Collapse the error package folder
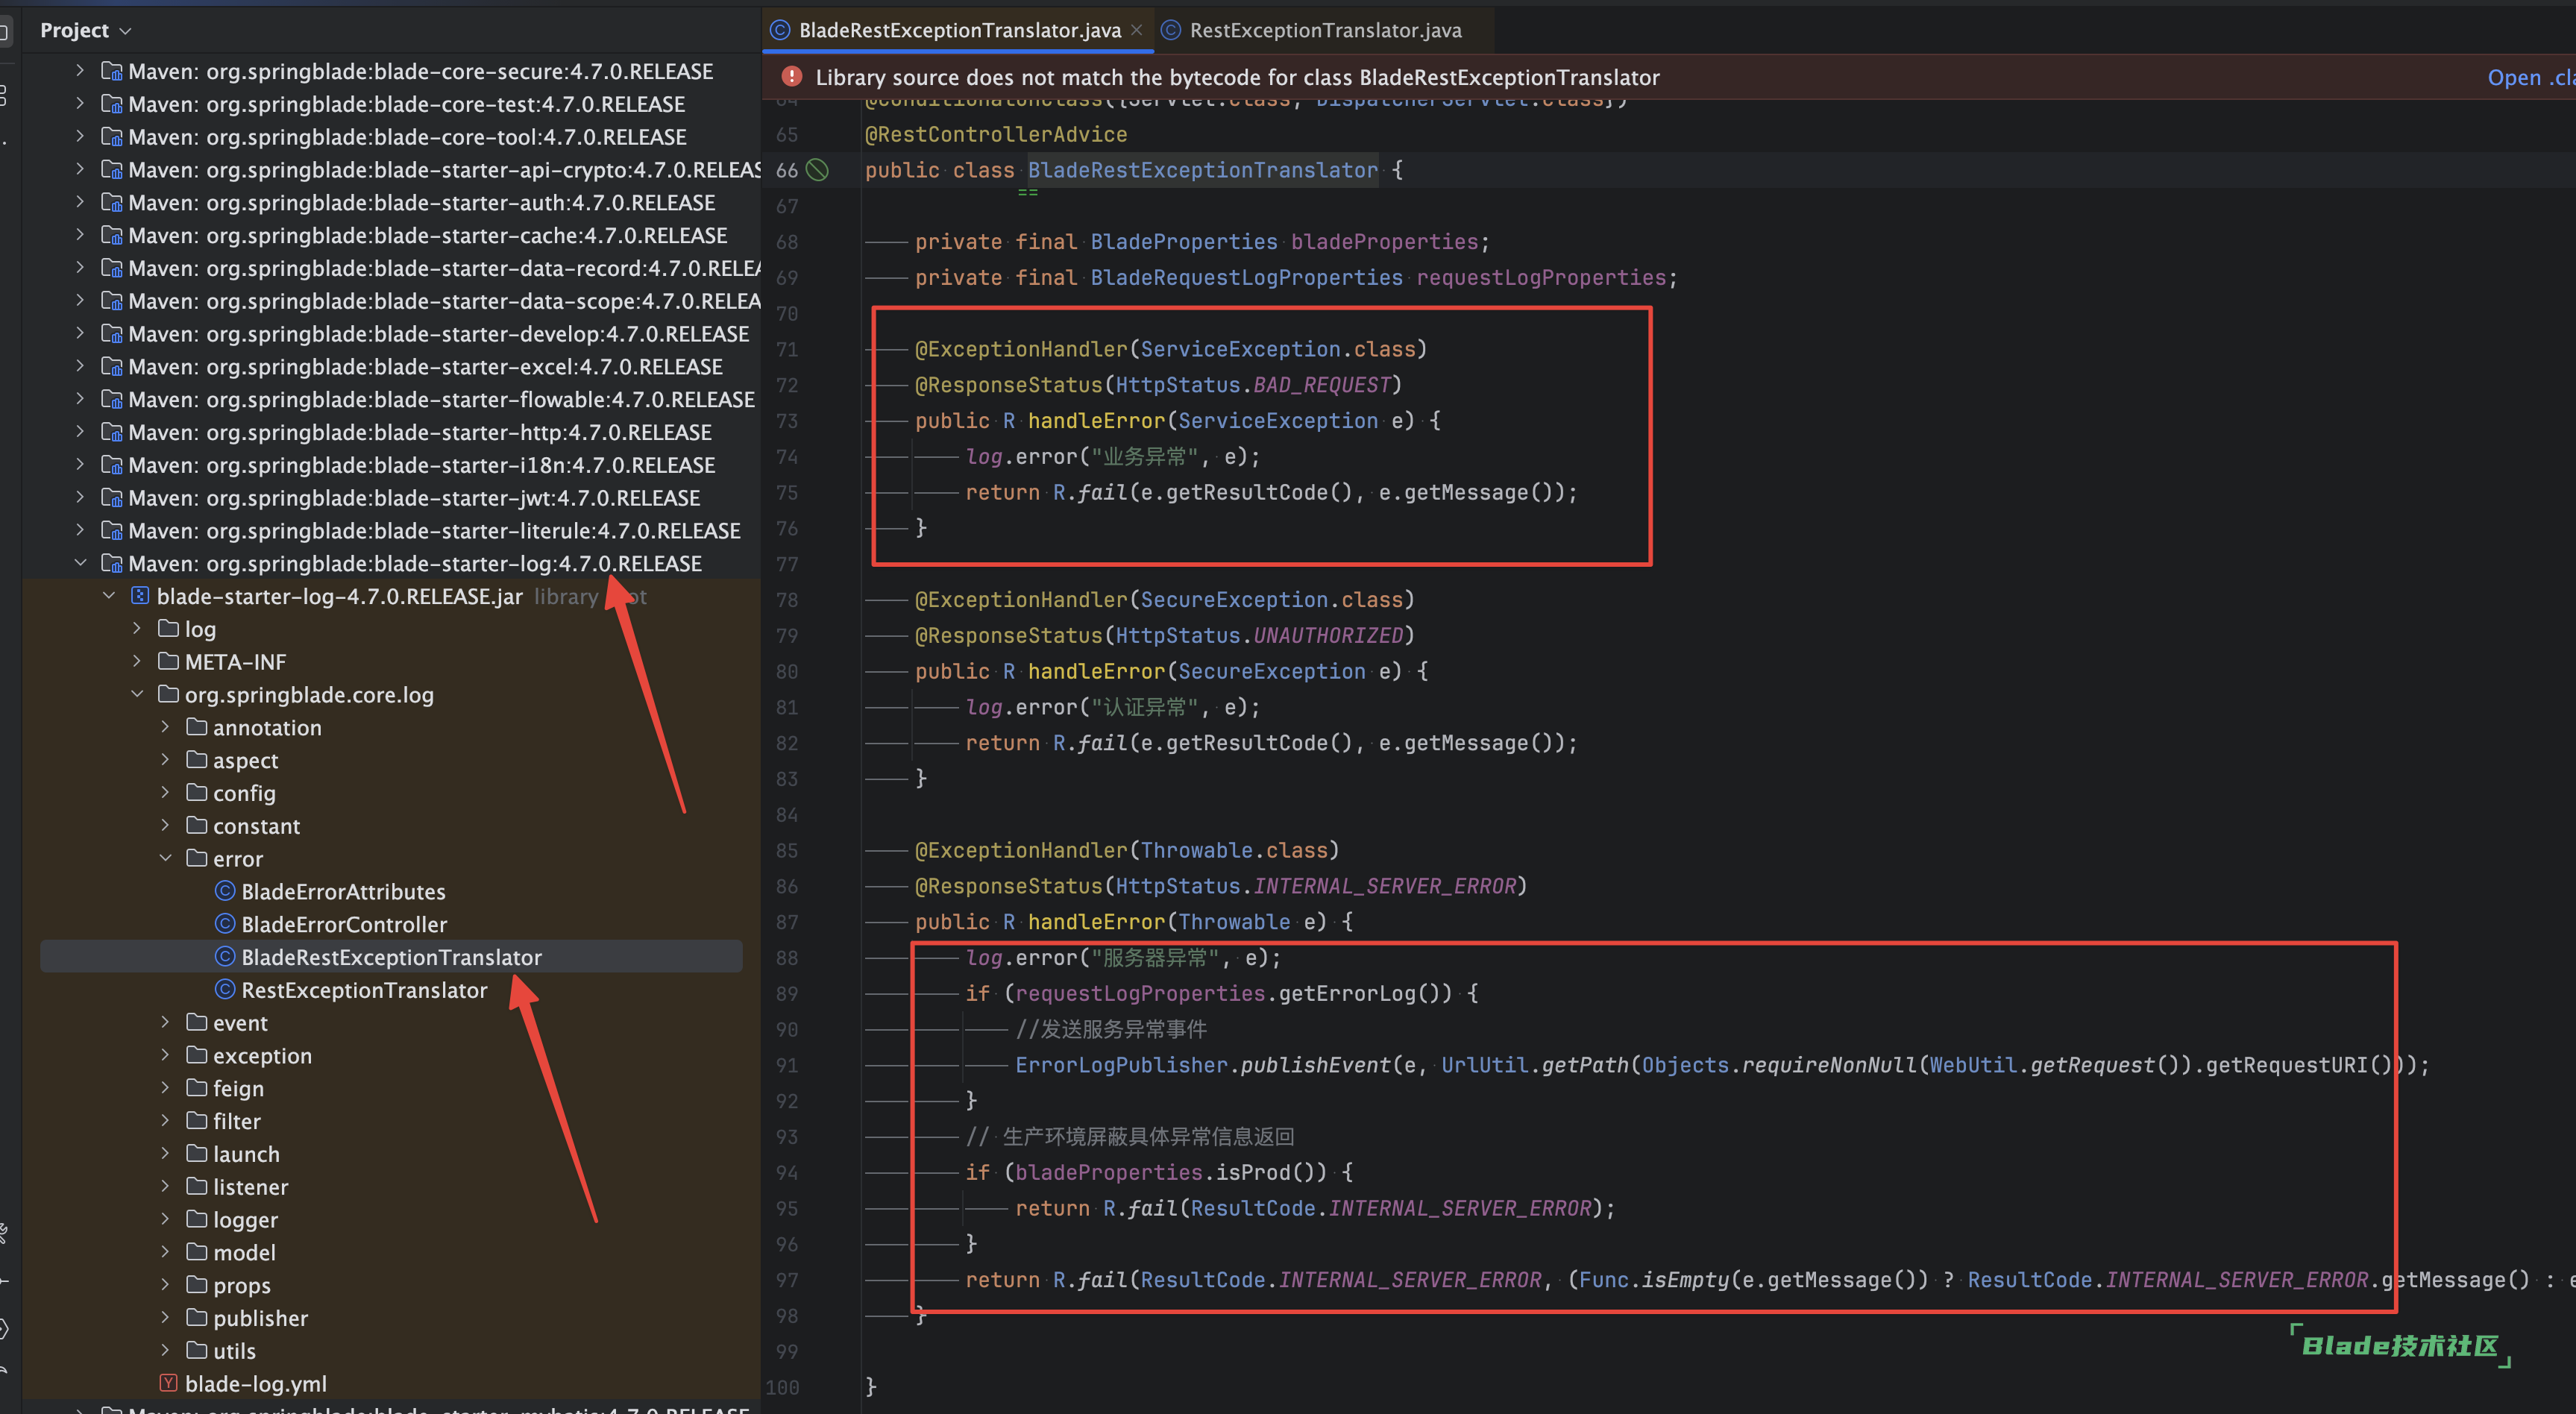The height and width of the screenshot is (1414, 2576). (166, 858)
